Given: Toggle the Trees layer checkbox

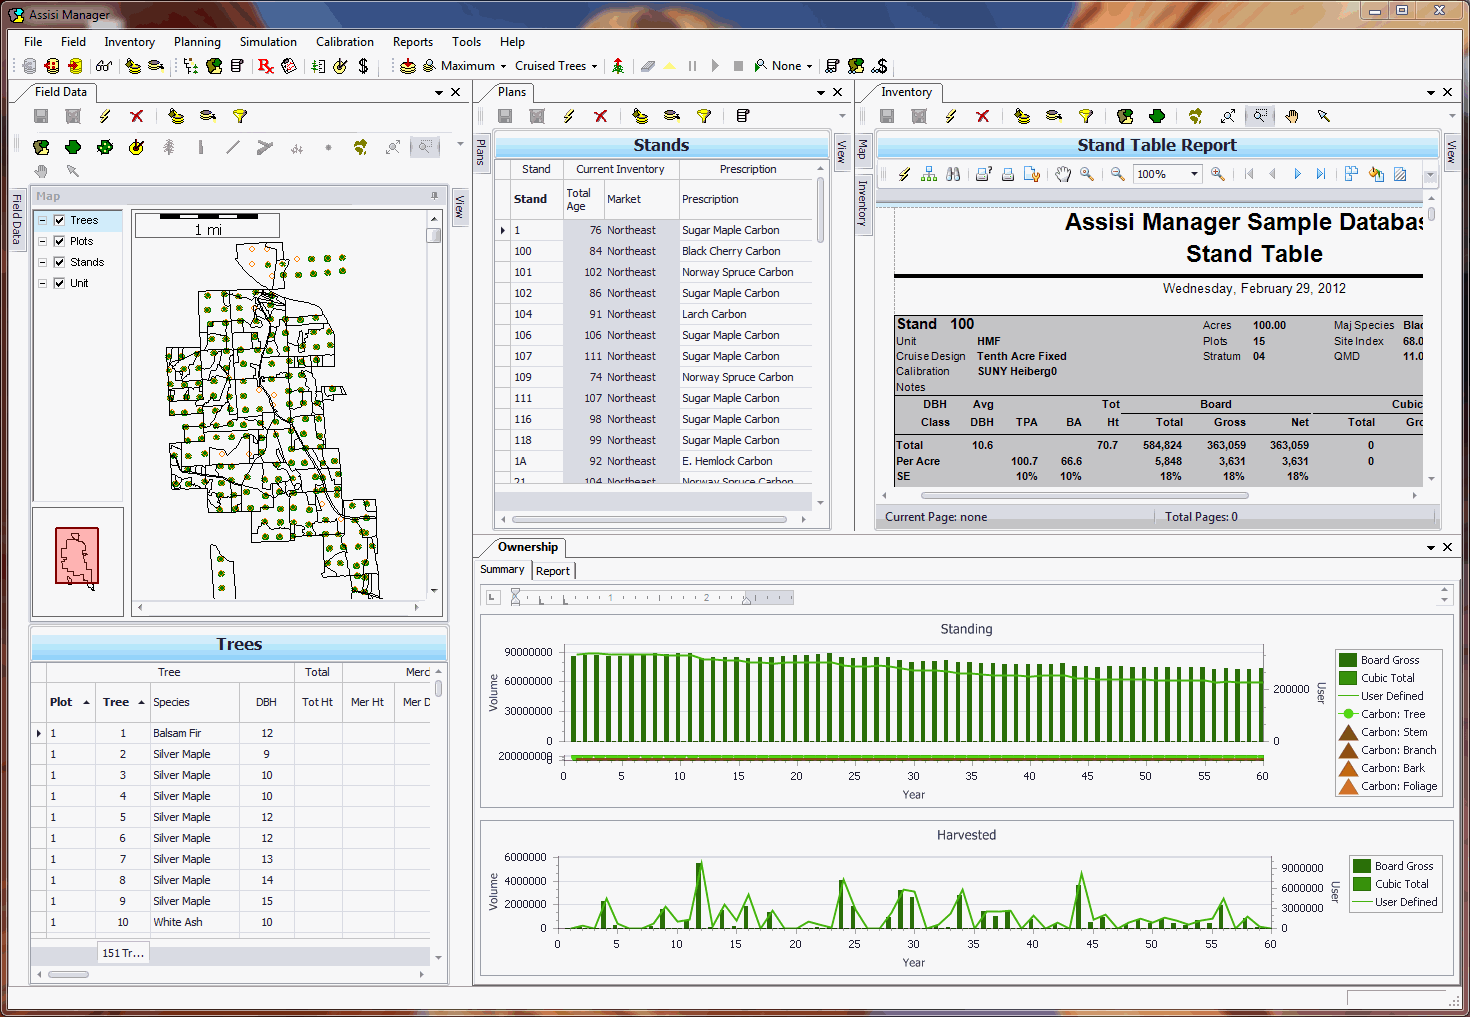Looking at the screenshot, I should tap(60, 220).
